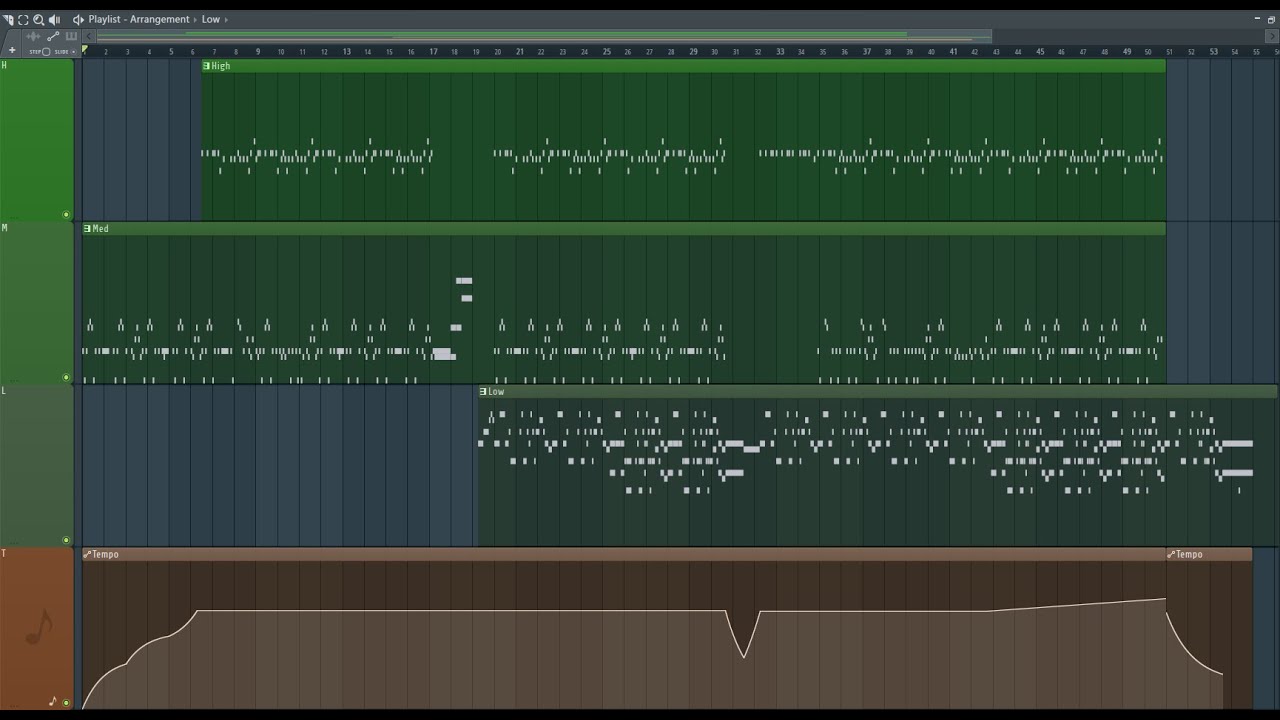Select the H track header
Viewport: 1280px width, 720px height.
click(x=37, y=140)
